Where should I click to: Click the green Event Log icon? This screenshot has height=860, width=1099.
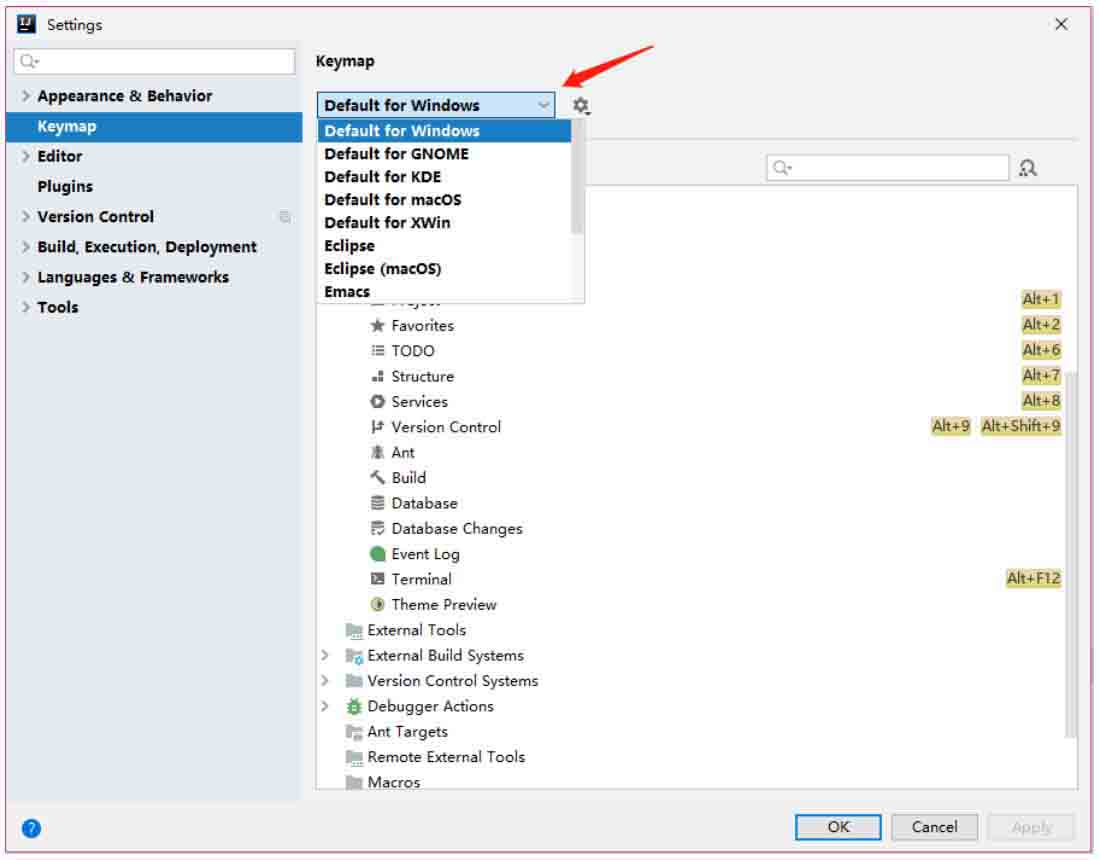(x=377, y=554)
